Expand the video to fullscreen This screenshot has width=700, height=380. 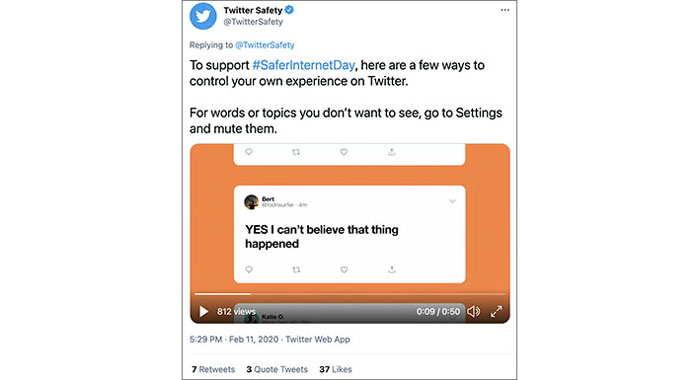click(x=496, y=311)
